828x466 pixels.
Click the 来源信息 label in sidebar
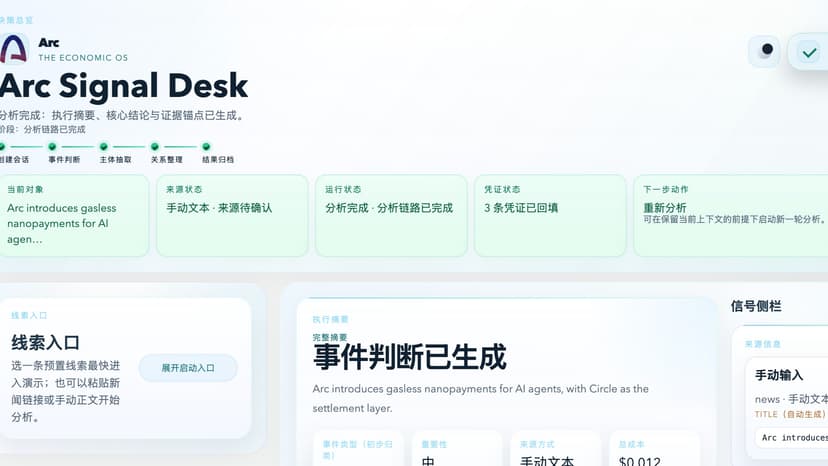[763, 344]
